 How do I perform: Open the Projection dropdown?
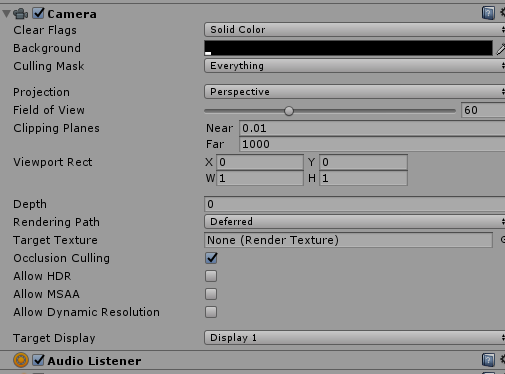(x=354, y=92)
